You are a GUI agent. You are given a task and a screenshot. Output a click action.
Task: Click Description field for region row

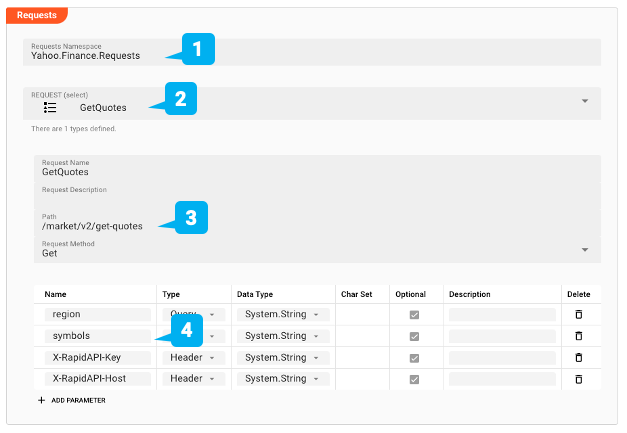[x=501, y=314]
